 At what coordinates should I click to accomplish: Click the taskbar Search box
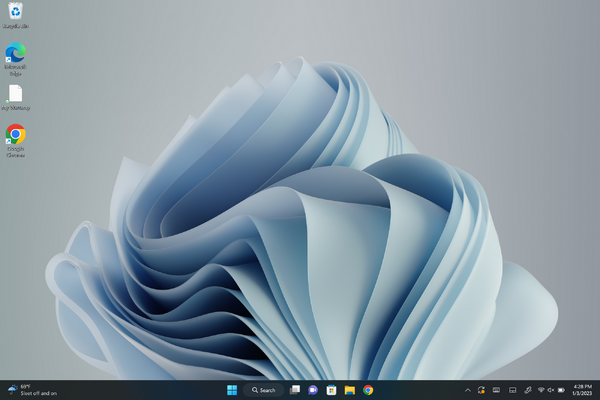(x=264, y=390)
